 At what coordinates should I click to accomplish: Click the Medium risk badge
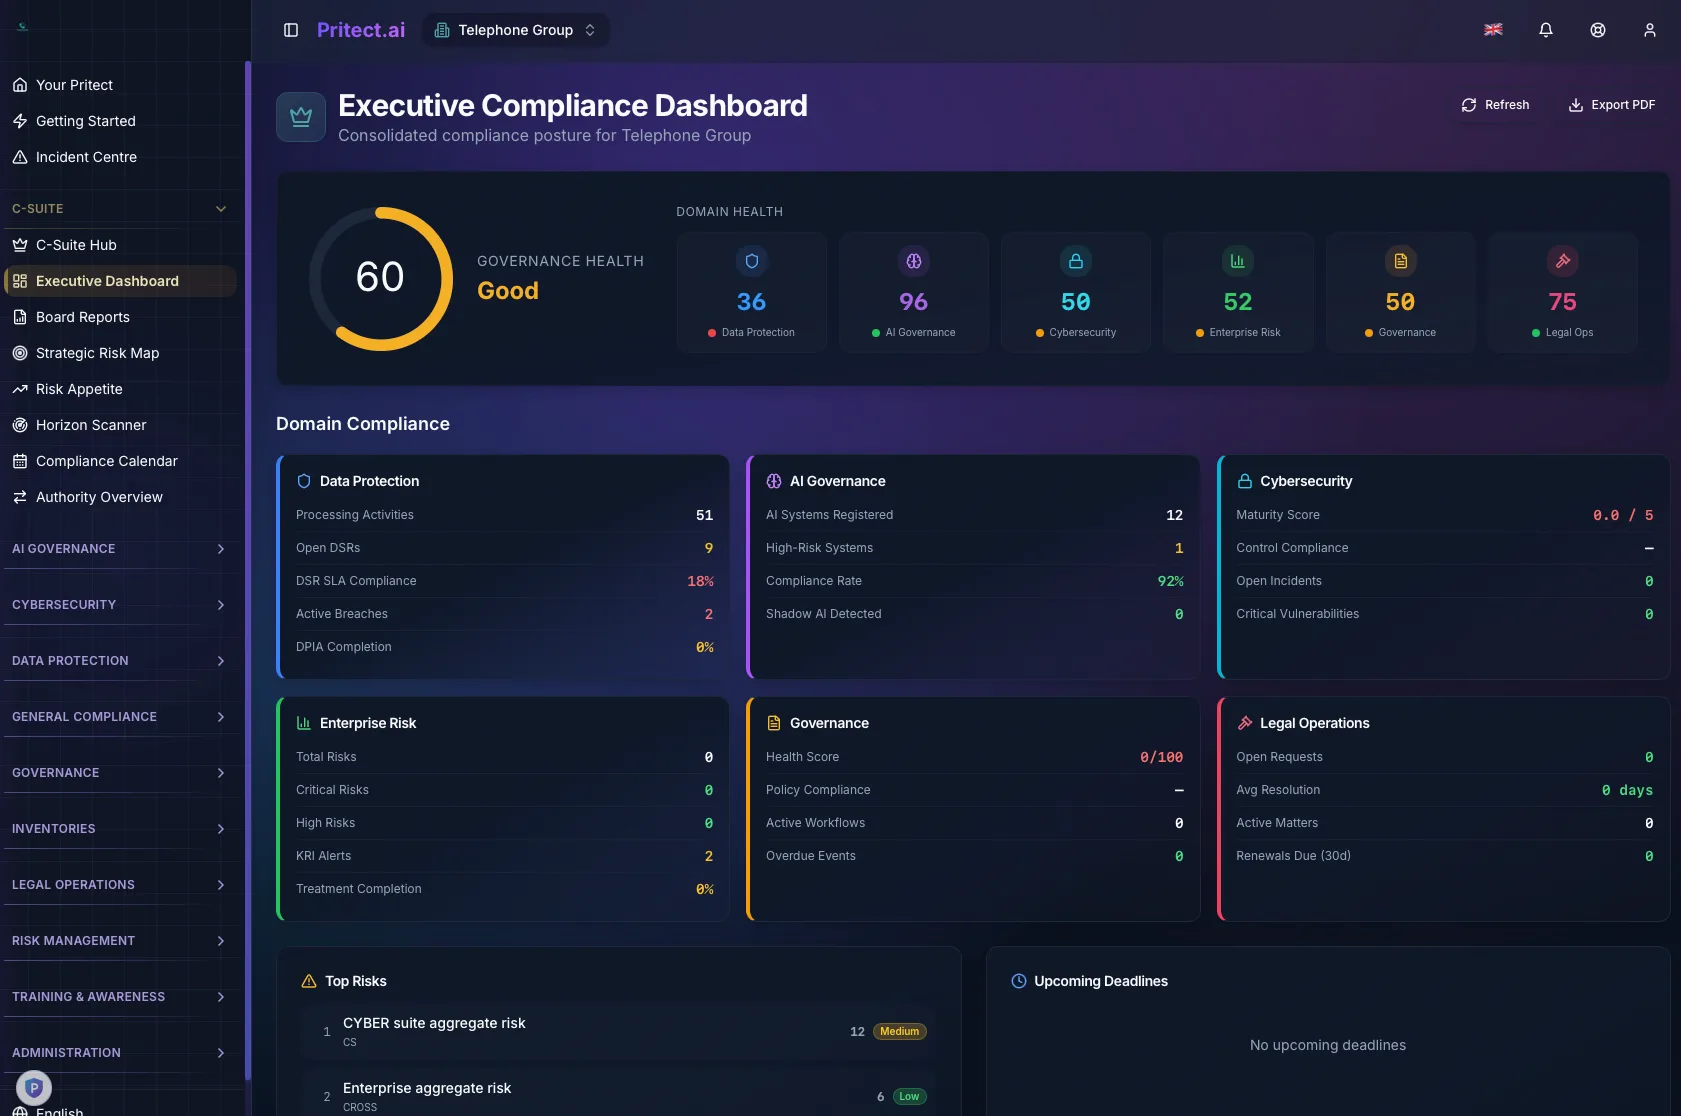click(x=899, y=1031)
